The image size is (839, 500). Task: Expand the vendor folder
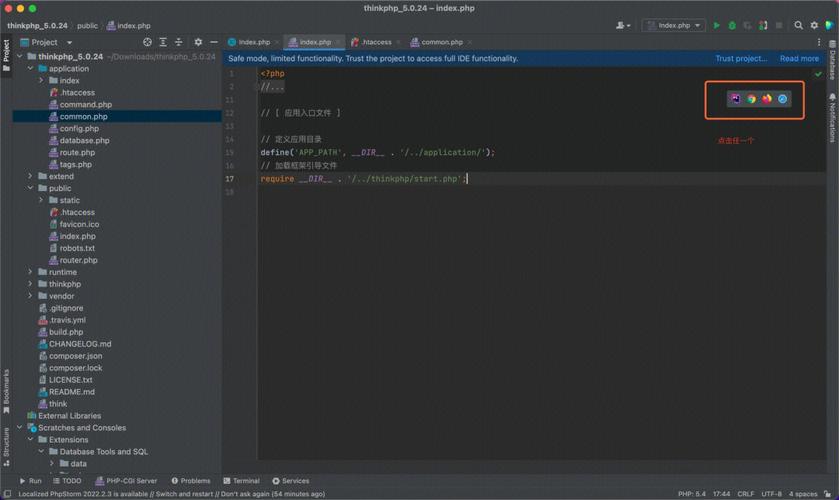[x=30, y=296]
